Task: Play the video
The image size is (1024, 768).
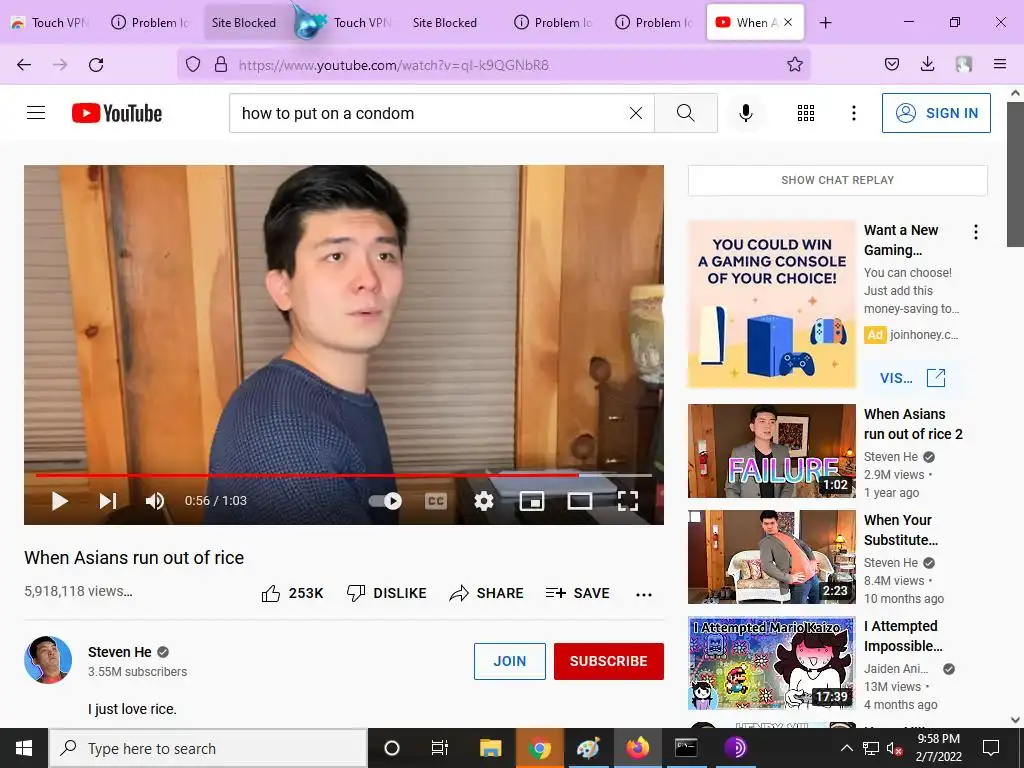Action: [59, 501]
